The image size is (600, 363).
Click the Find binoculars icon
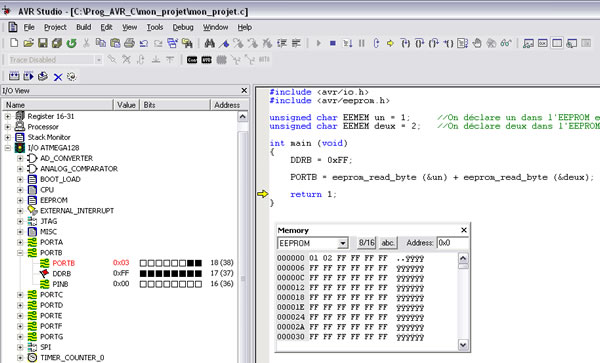pyautogui.click(x=209, y=43)
